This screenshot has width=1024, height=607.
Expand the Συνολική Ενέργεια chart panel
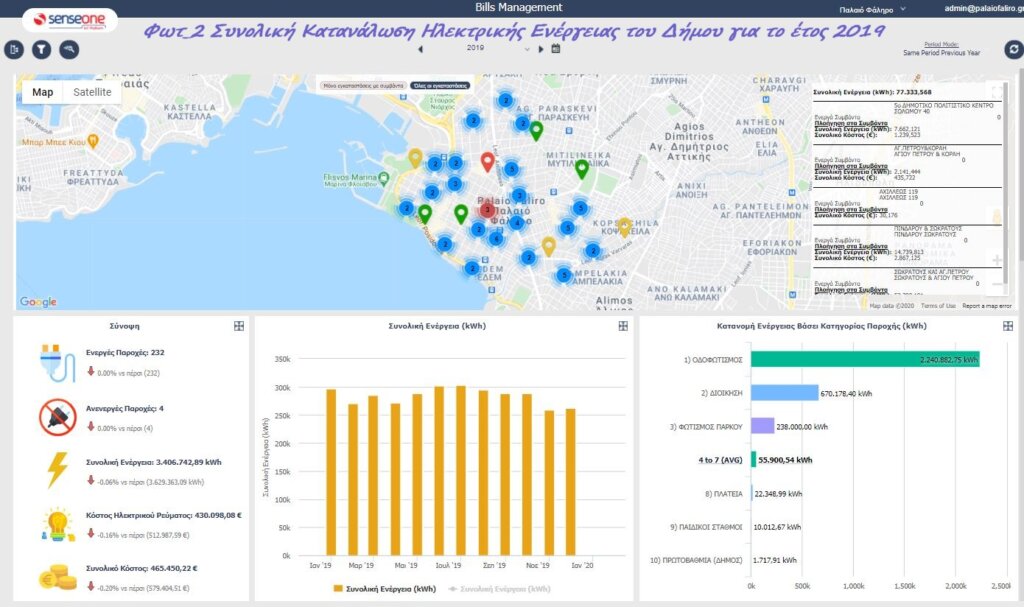623,326
